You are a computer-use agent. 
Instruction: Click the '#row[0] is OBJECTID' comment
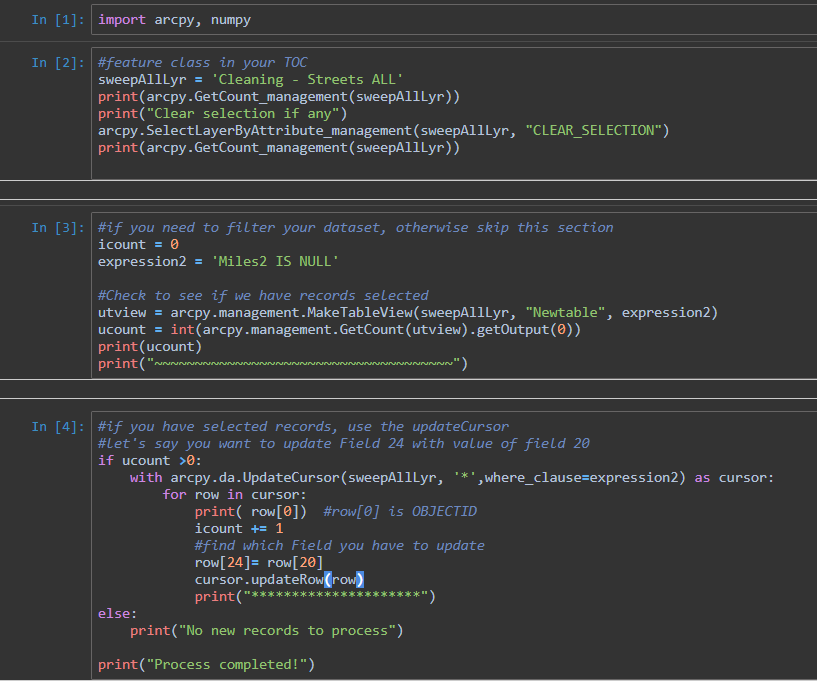[x=400, y=512]
